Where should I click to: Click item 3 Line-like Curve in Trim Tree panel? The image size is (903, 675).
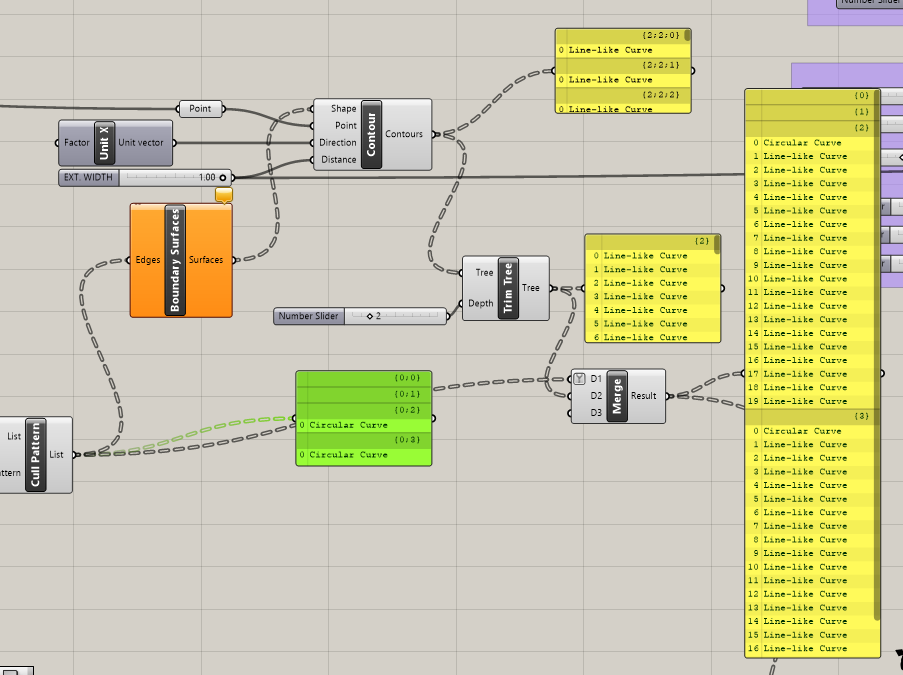tap(650, 297)
